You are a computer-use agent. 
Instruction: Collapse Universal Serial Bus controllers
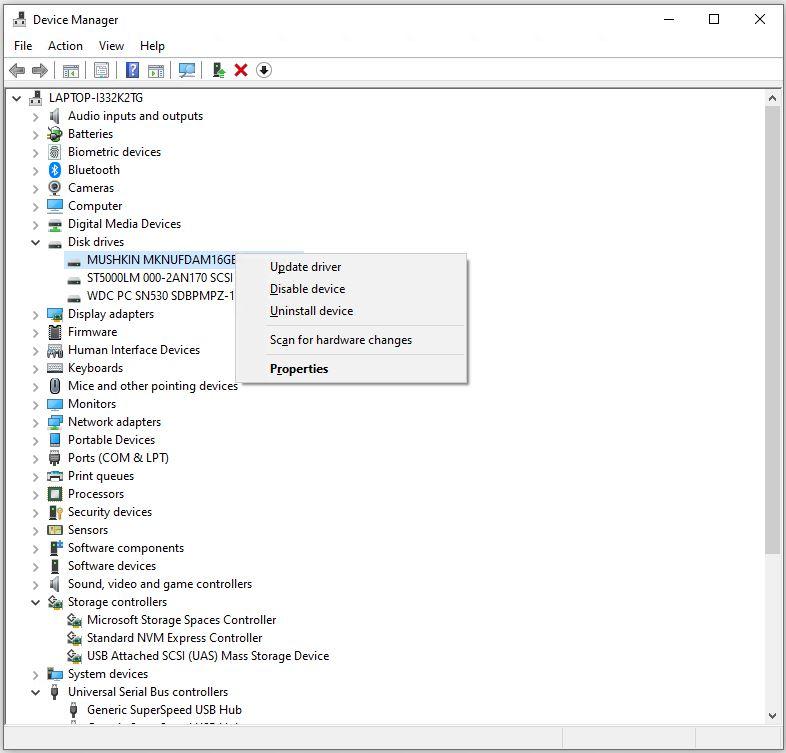pyautogui.click(x=36, y=692)
